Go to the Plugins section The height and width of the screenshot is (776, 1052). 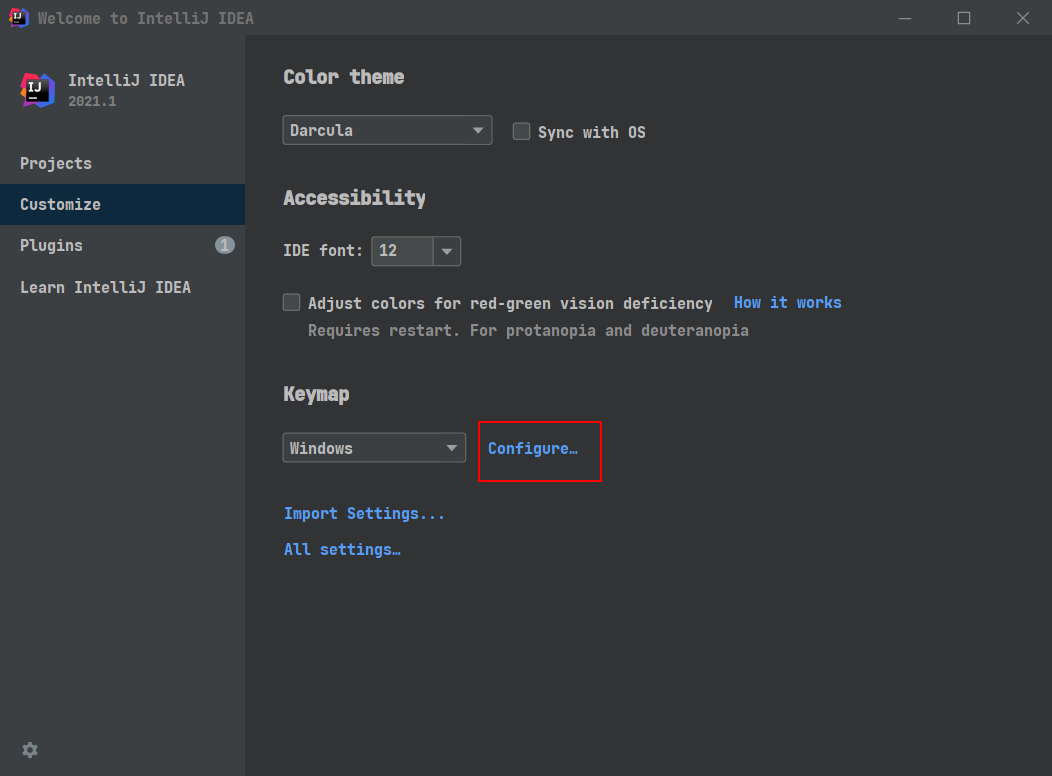(x=122, y=245)
